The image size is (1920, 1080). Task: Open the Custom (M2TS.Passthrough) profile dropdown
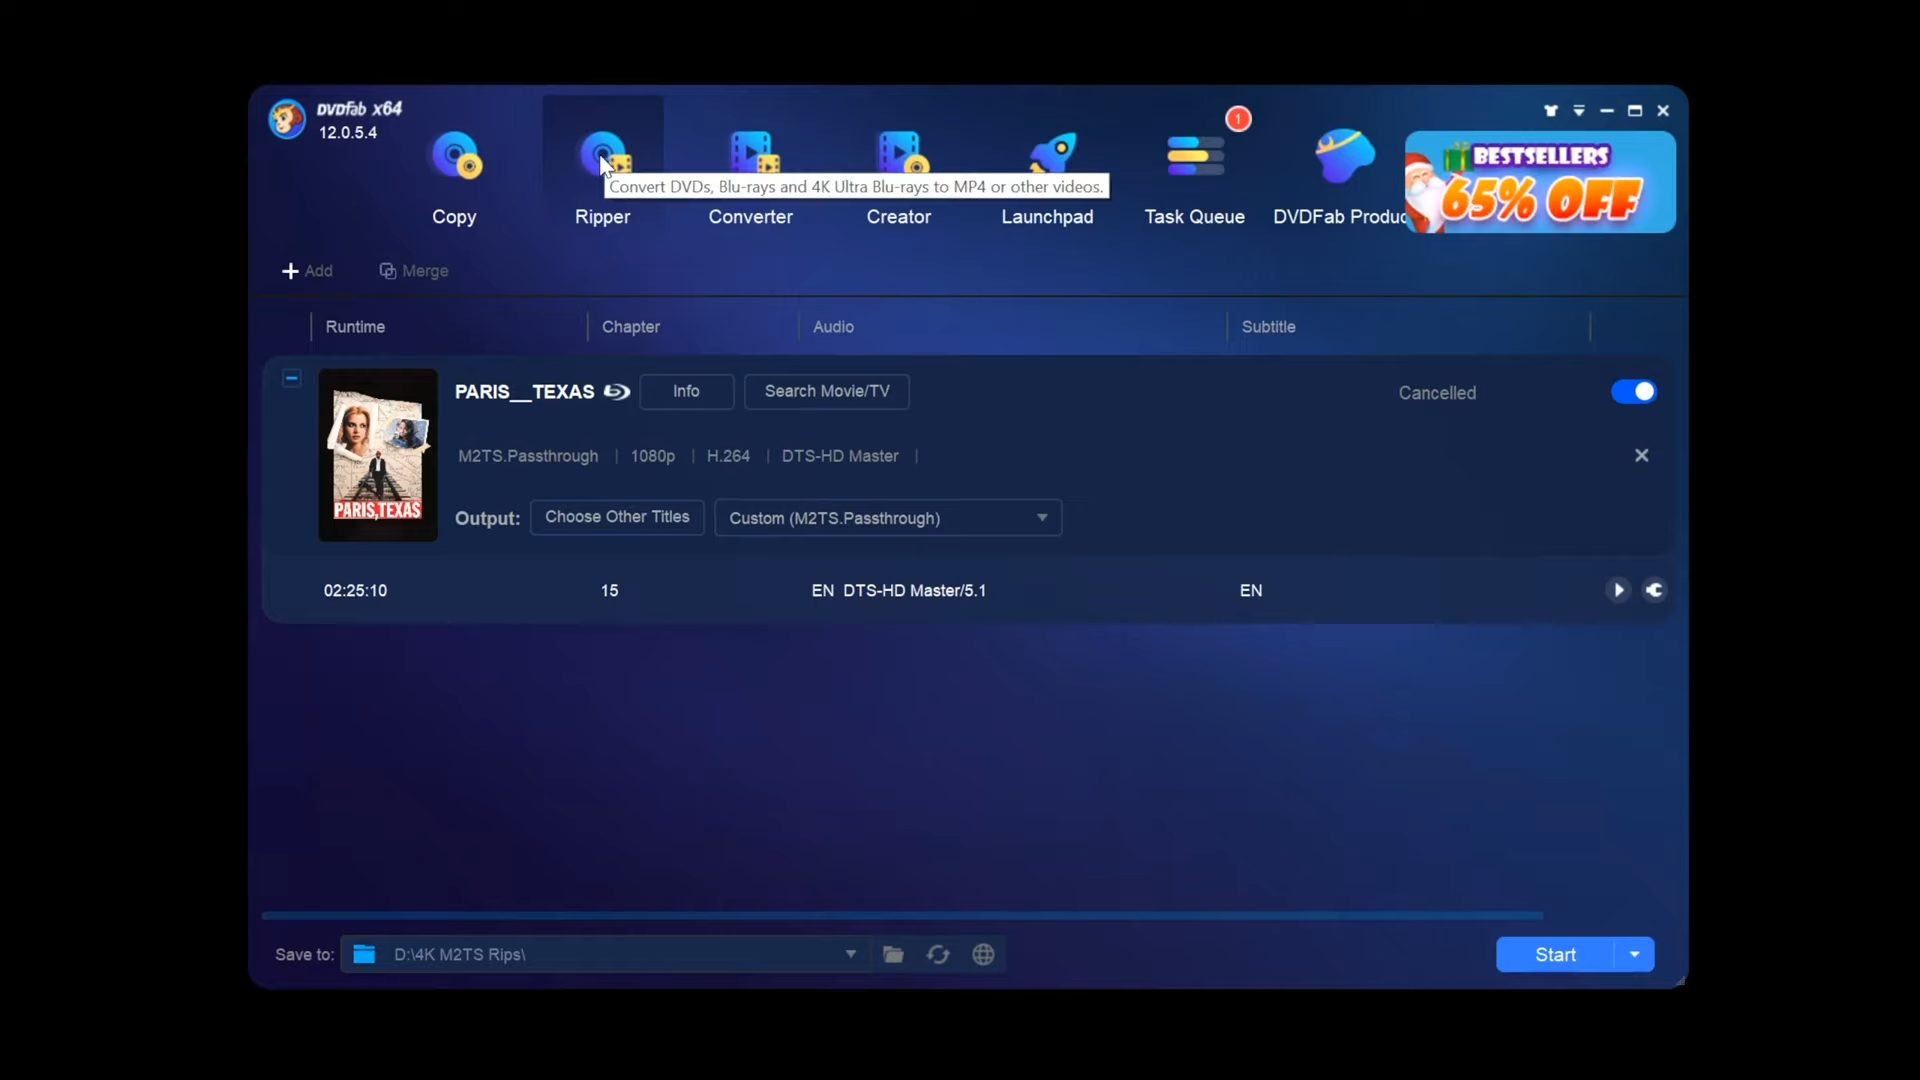click(x=888, y=518)
